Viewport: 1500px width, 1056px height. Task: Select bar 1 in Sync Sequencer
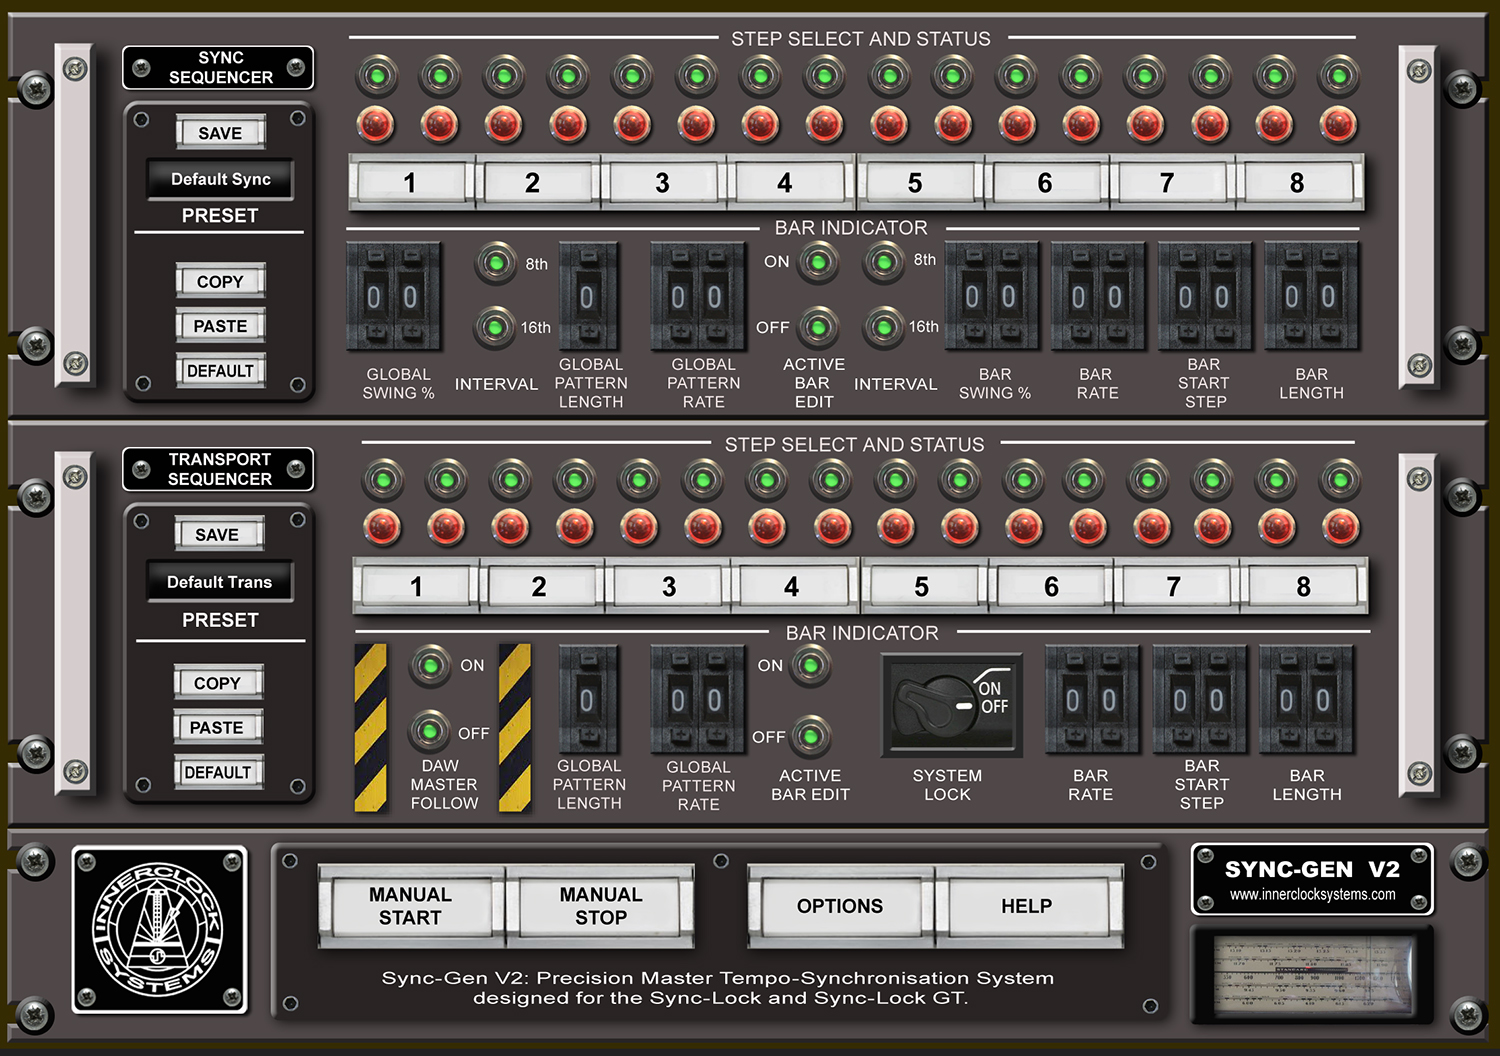pos(411,183)
